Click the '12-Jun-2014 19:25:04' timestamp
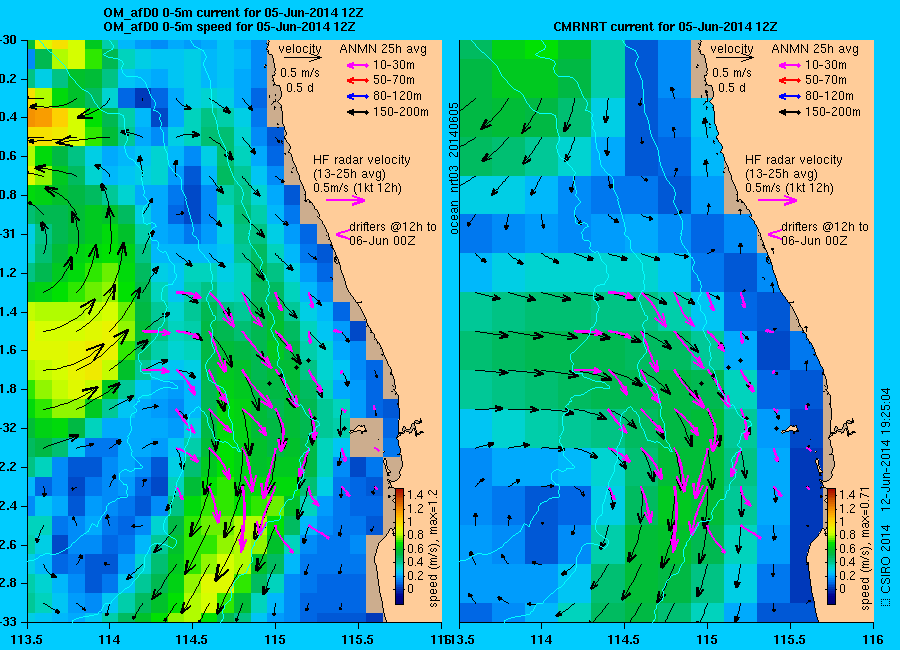Viewport: 900px width, 650px height. pos(886,450)
